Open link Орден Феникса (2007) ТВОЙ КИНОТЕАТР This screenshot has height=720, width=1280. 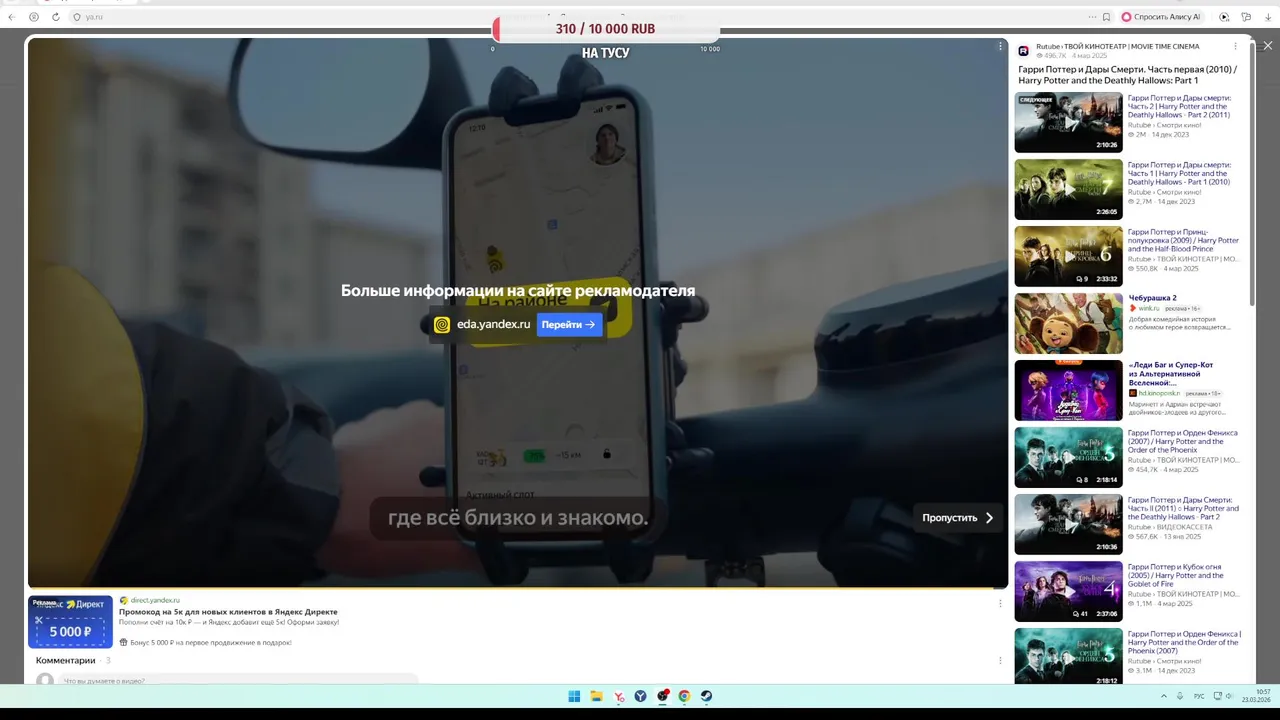click(1183, 442)
